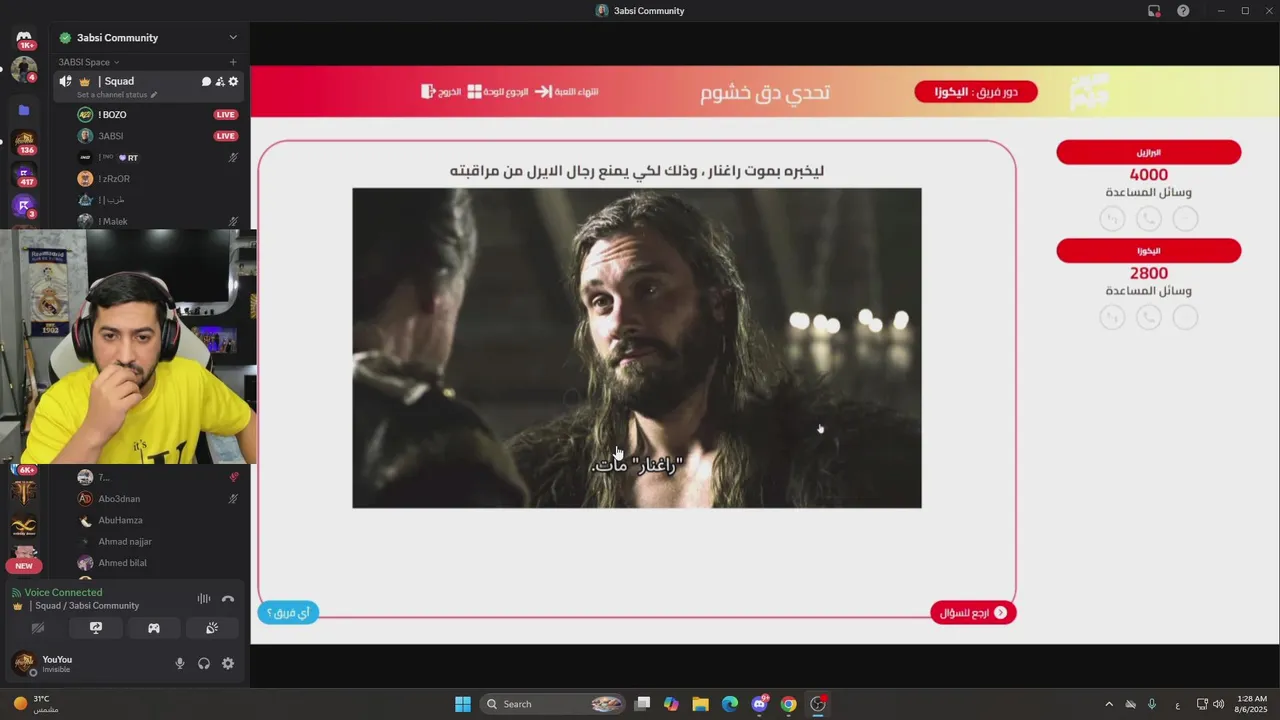Expand the 3absi Community server menu
This screenshot has height=720, width=1280.
(233, 38)
